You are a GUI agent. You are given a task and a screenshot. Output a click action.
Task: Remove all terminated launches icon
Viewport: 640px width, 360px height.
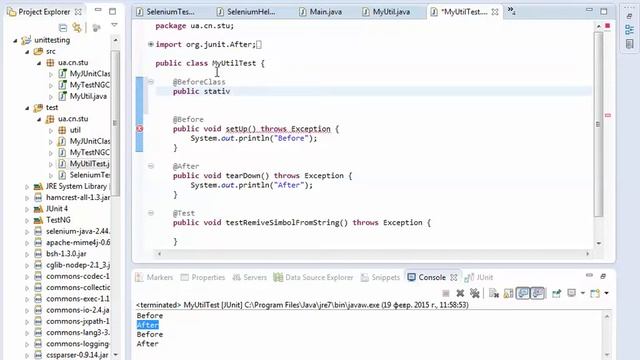tap(474, 293)
